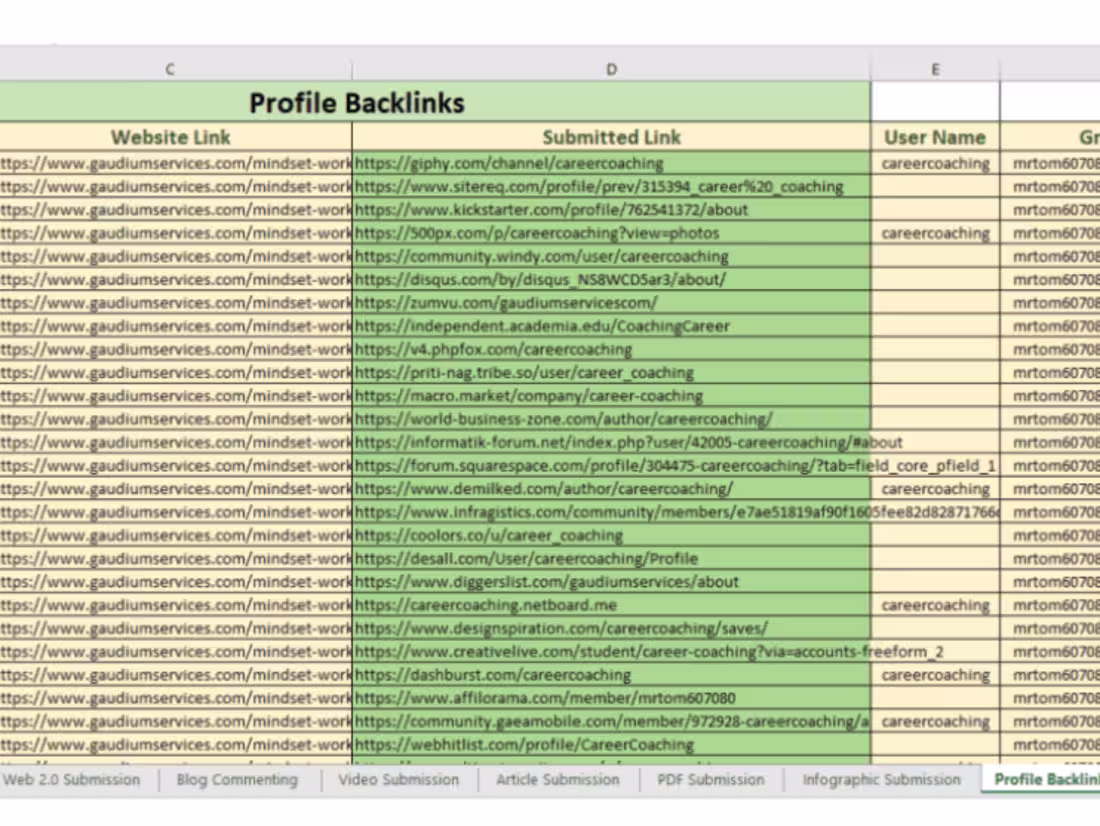Image resolution: width=1100 pixels, height=826 pixels.
Task: Select the diggerslist.com/gaudiumservices/about cell
Action: [611, 582]
